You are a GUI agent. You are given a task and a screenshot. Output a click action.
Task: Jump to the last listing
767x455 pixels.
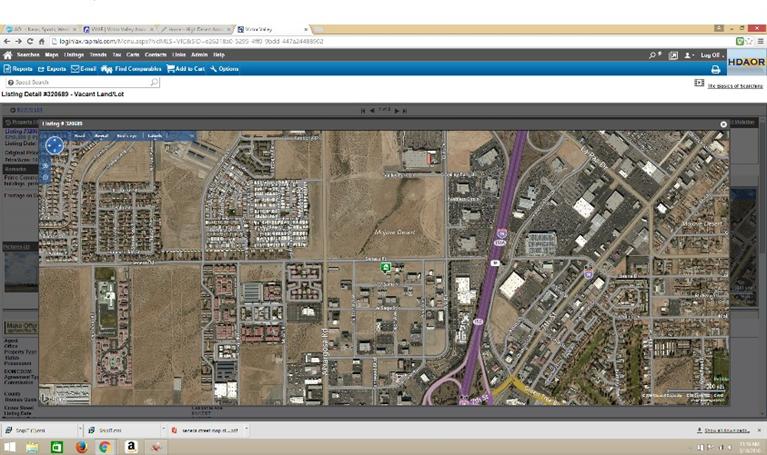(x=405, y=111)
